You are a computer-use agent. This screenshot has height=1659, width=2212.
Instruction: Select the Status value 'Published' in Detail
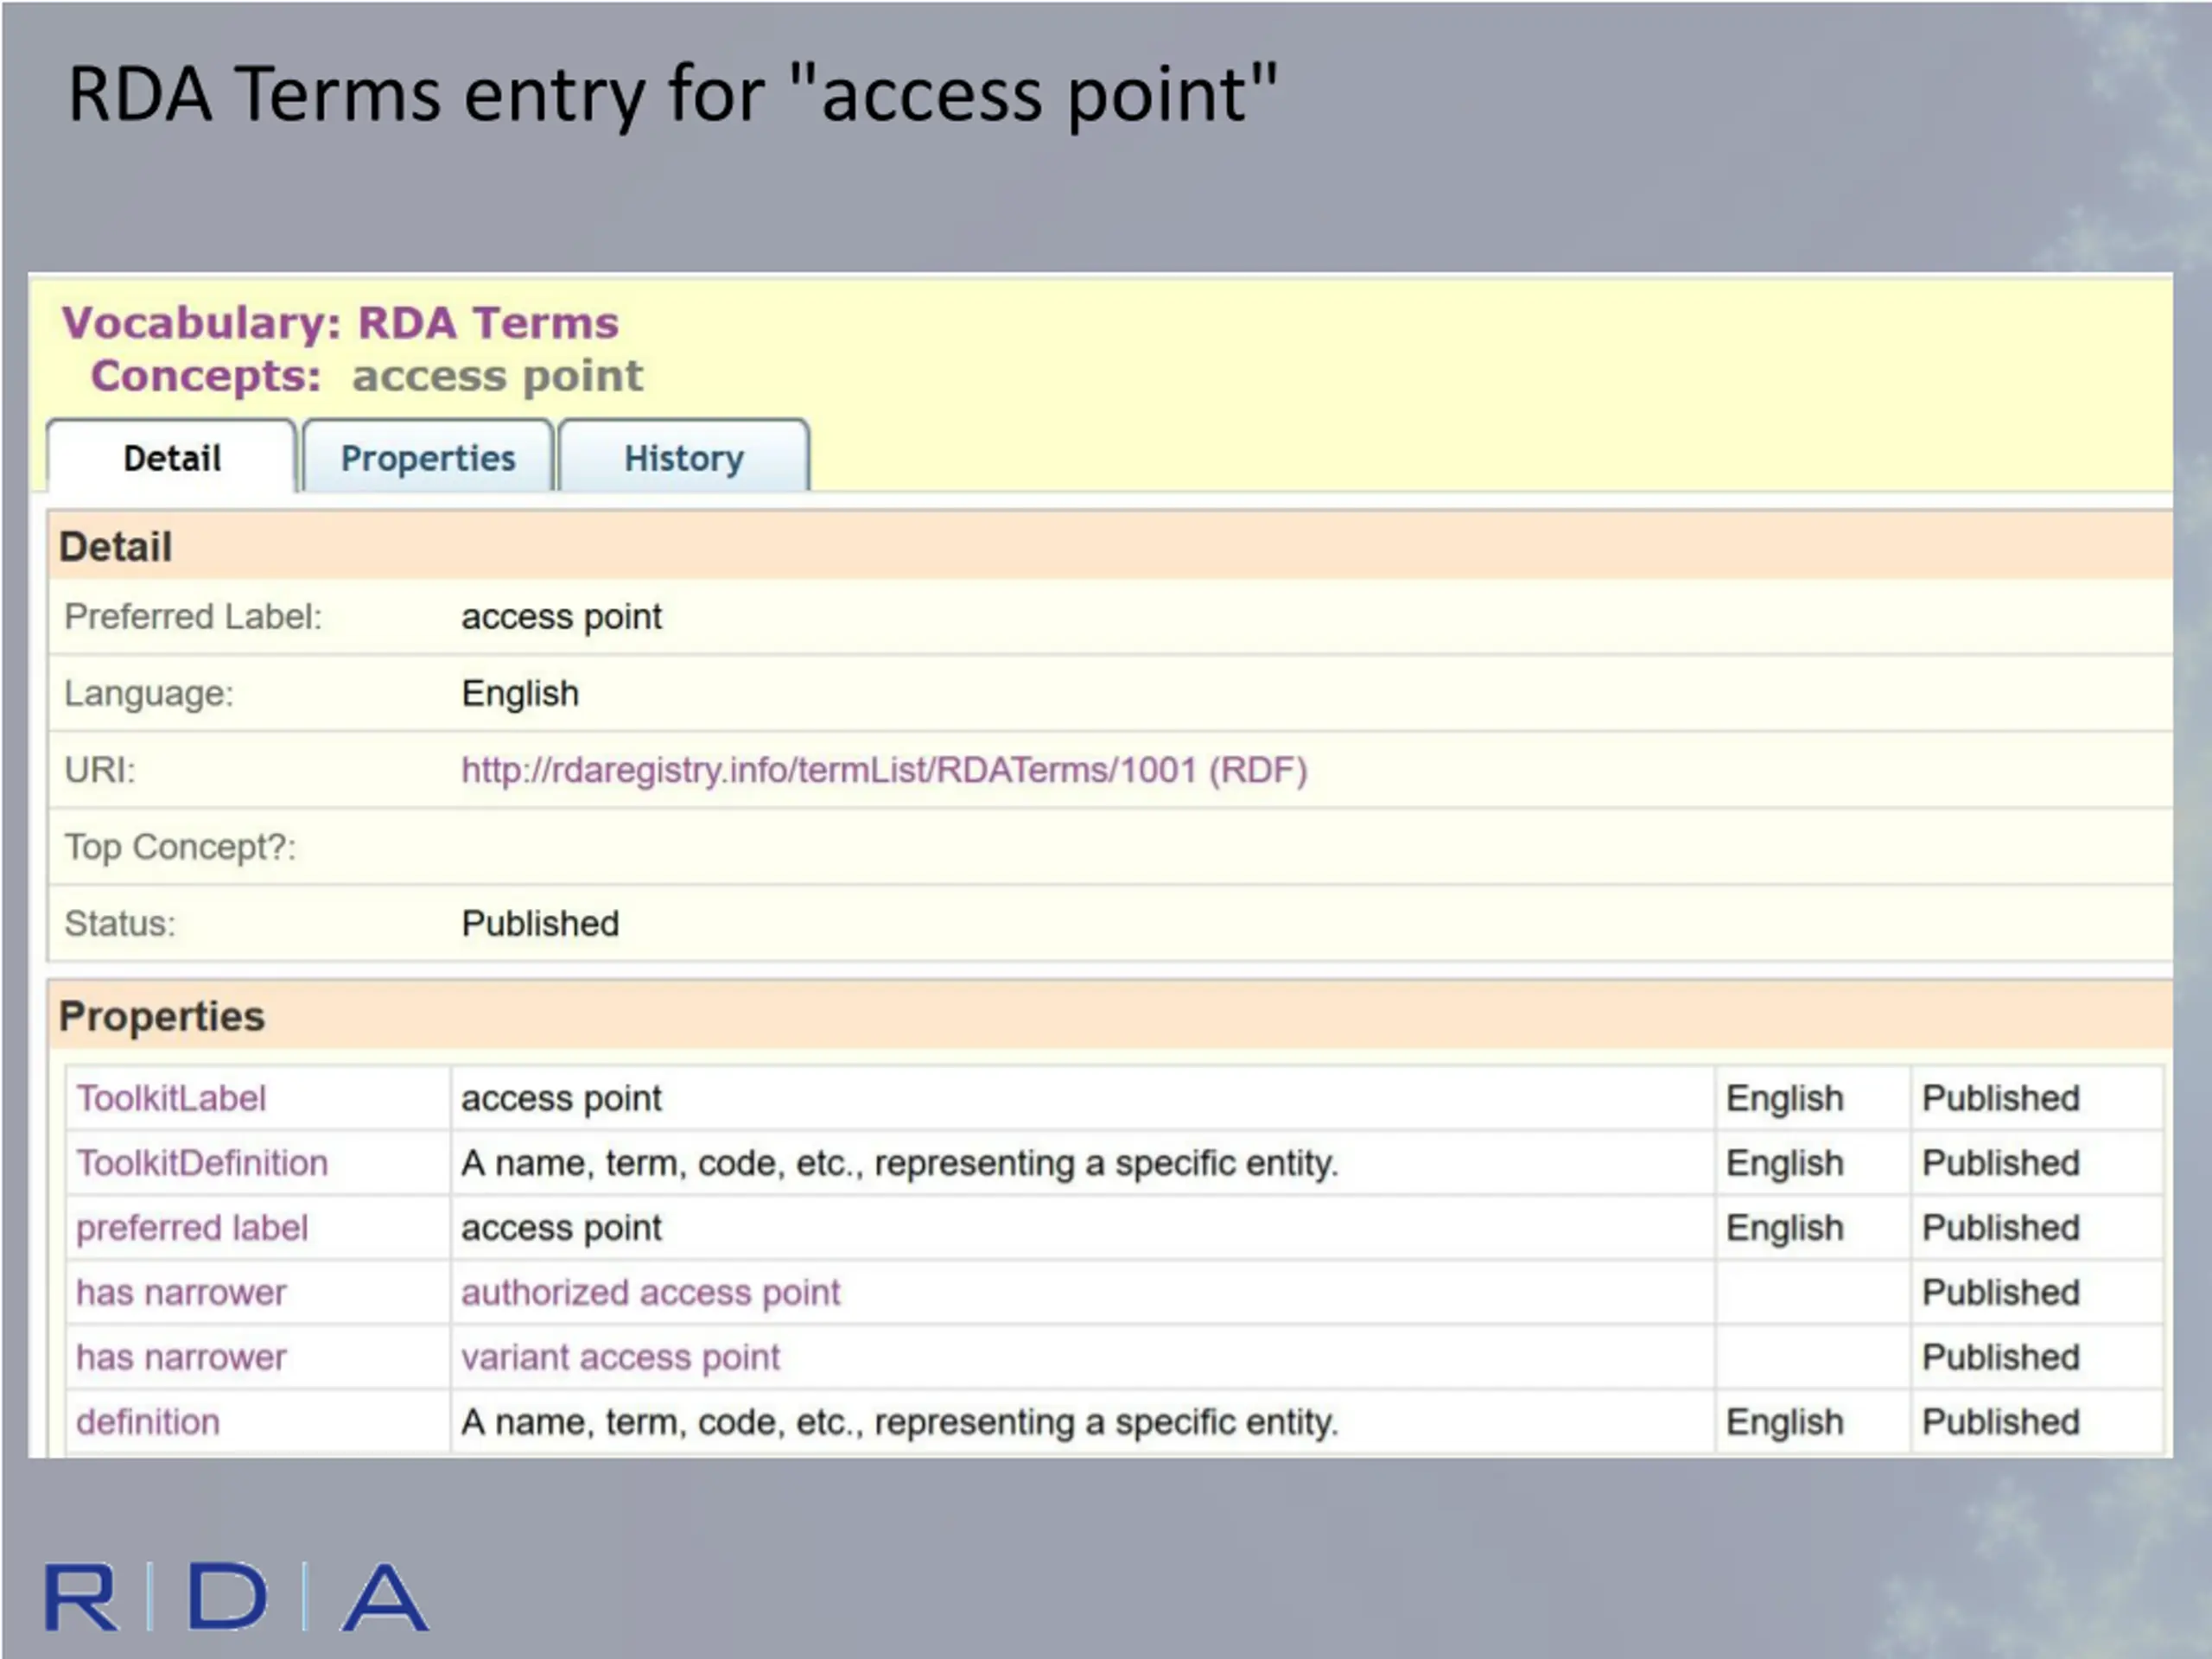[x=540, y=923]
